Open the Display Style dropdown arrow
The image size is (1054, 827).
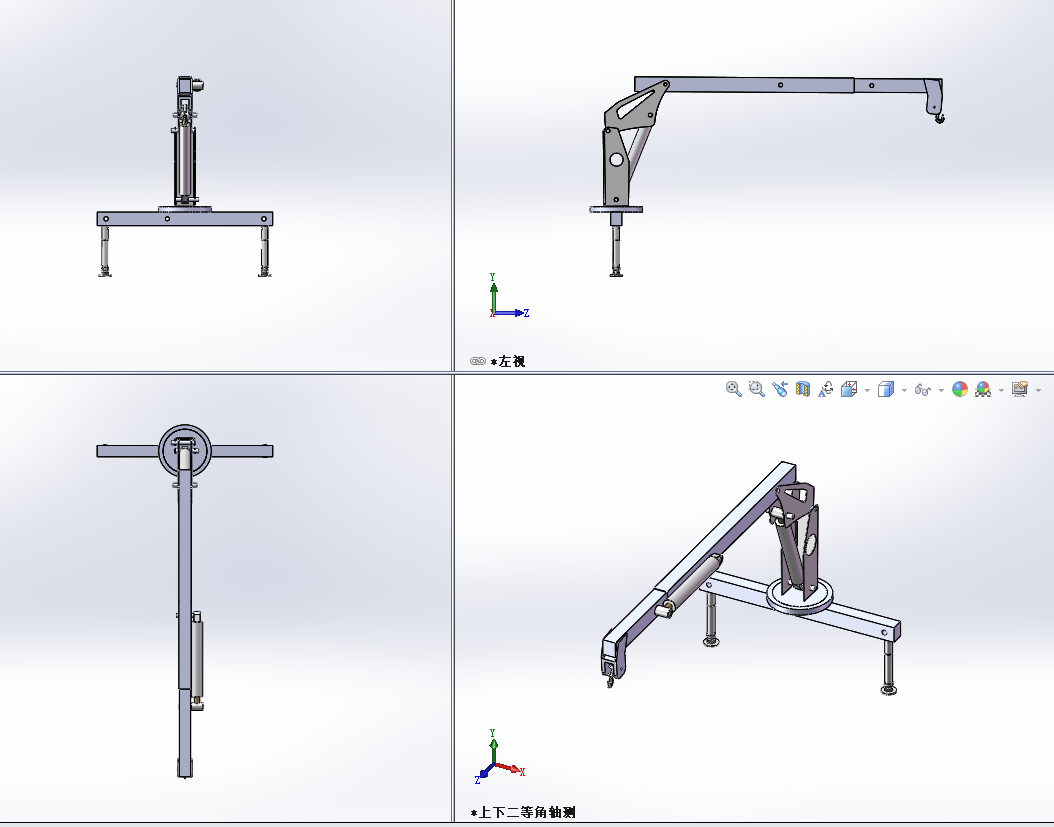[x=904, y=390]
